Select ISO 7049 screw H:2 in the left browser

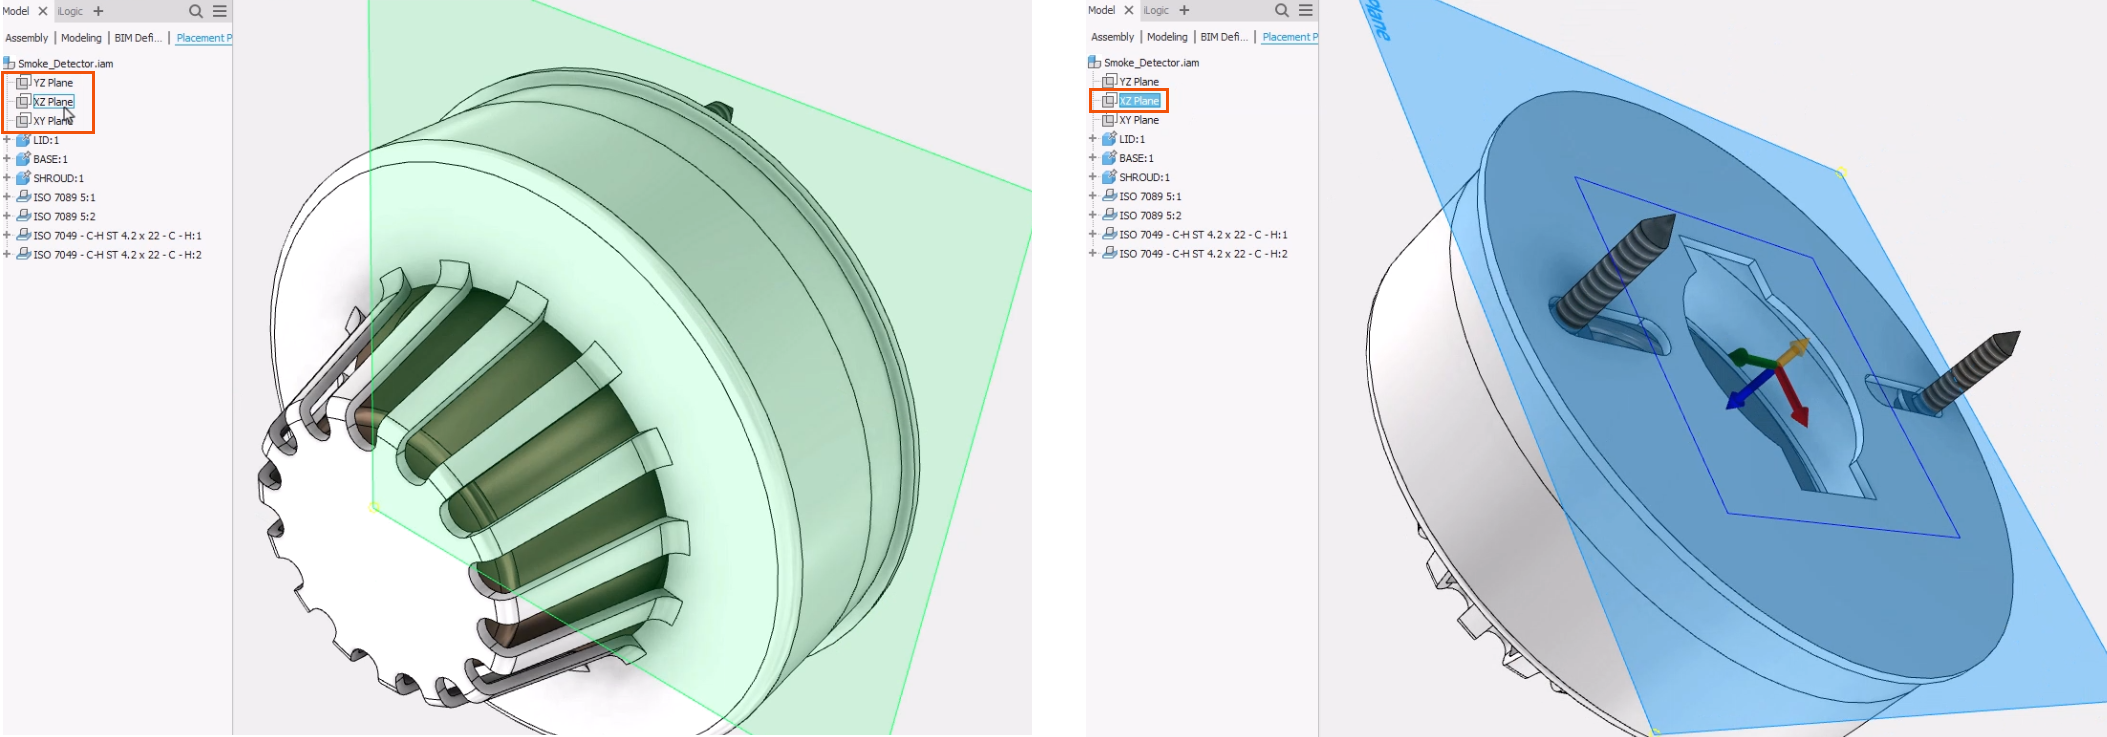coord(117,255)
